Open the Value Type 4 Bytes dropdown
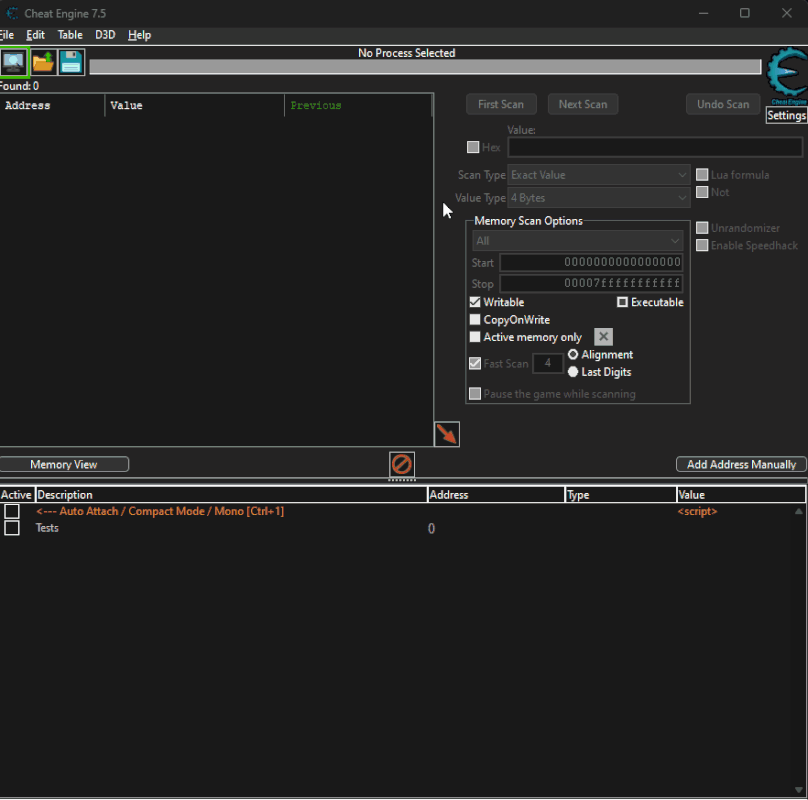Viewport: 808px width, 800px height. (599, 198)
